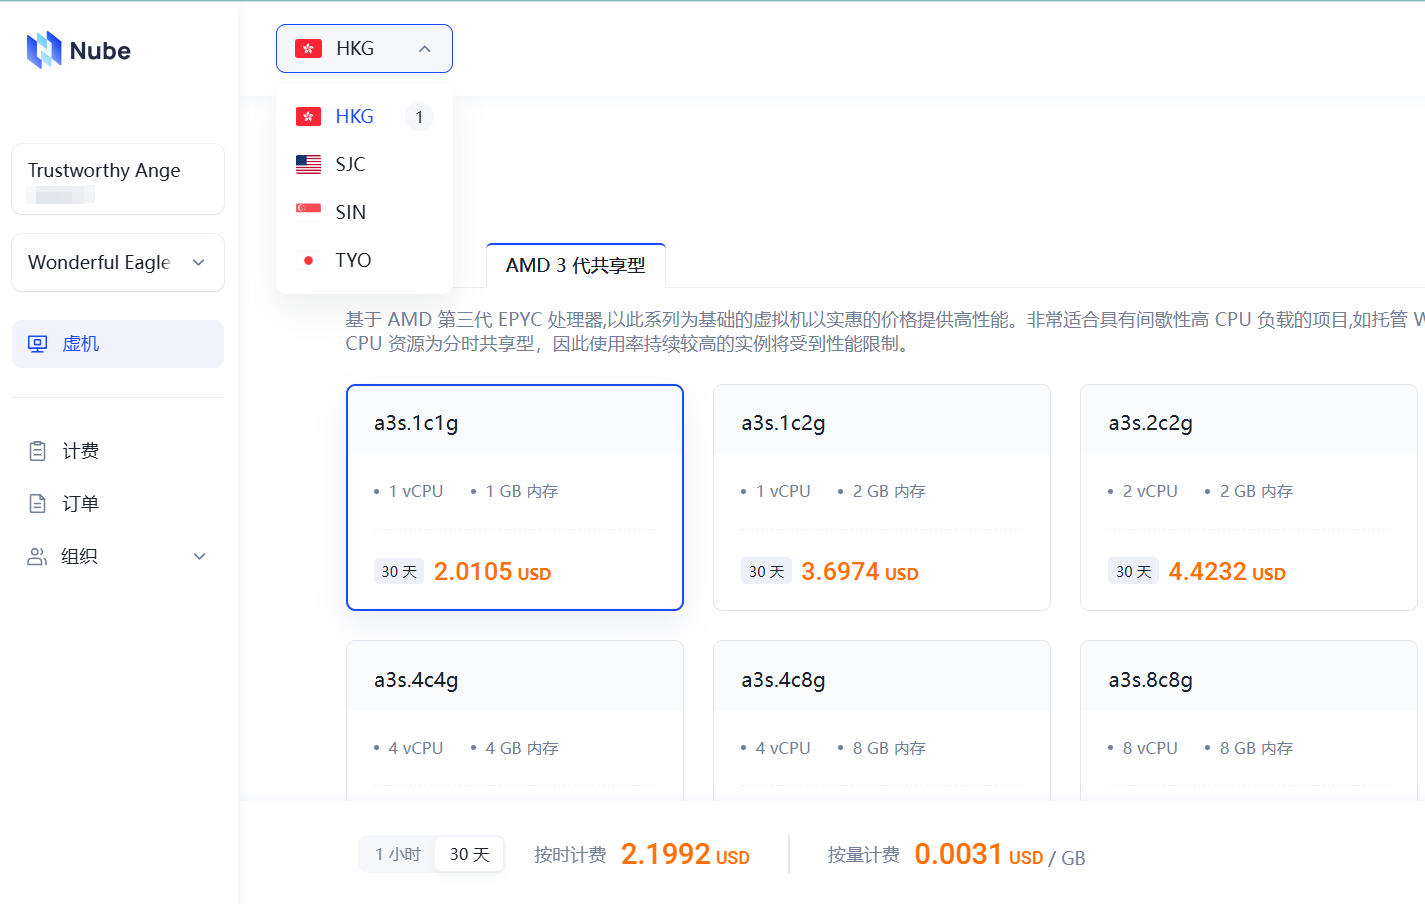Screen dimensions: 1425x904
Task: Collapse the HKG region dropdown
Action: (364, 48)
